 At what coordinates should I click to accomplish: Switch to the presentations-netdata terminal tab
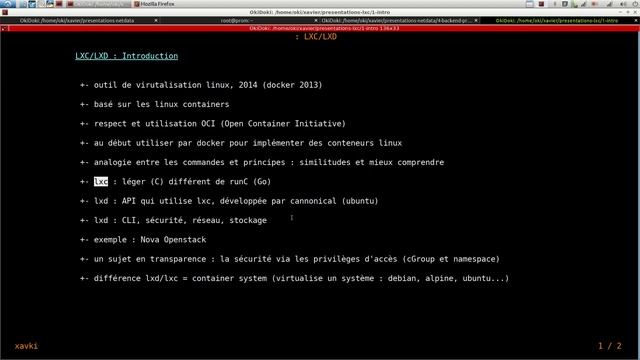pyautogui.click(x=77, y=20)
